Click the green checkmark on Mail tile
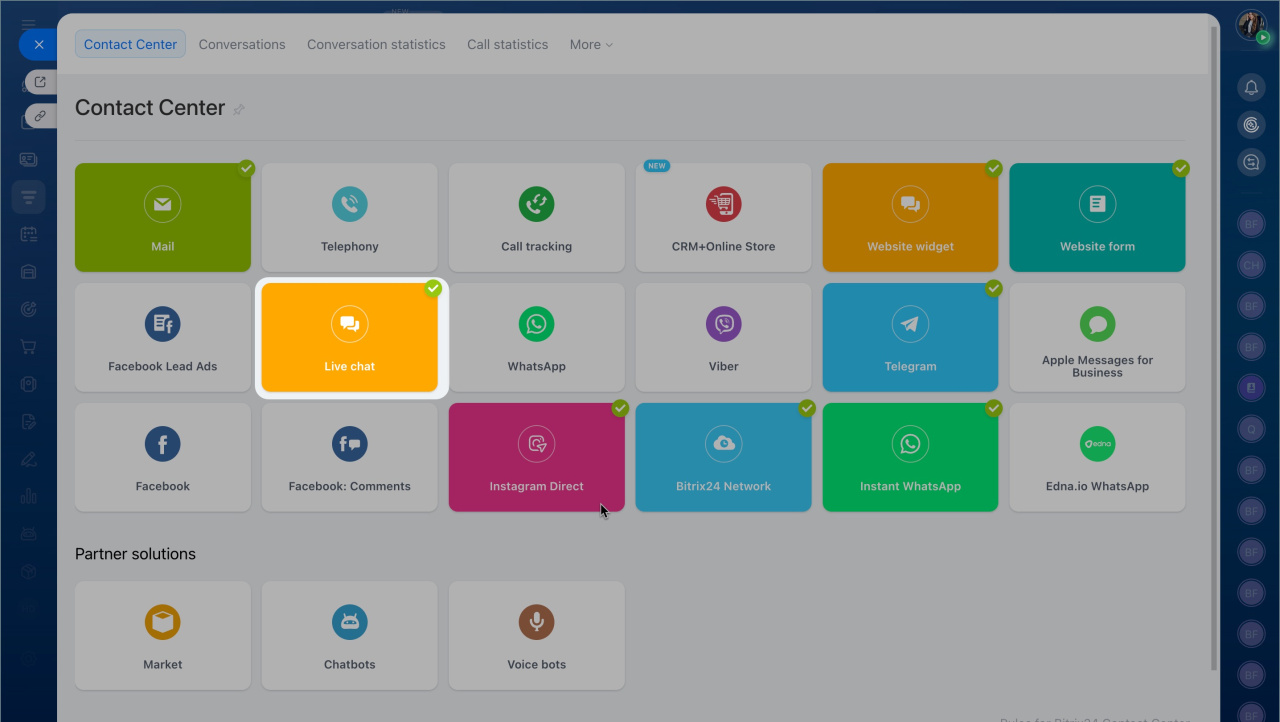This screenshot has width=1280, height=722. [x=246, y=168]
